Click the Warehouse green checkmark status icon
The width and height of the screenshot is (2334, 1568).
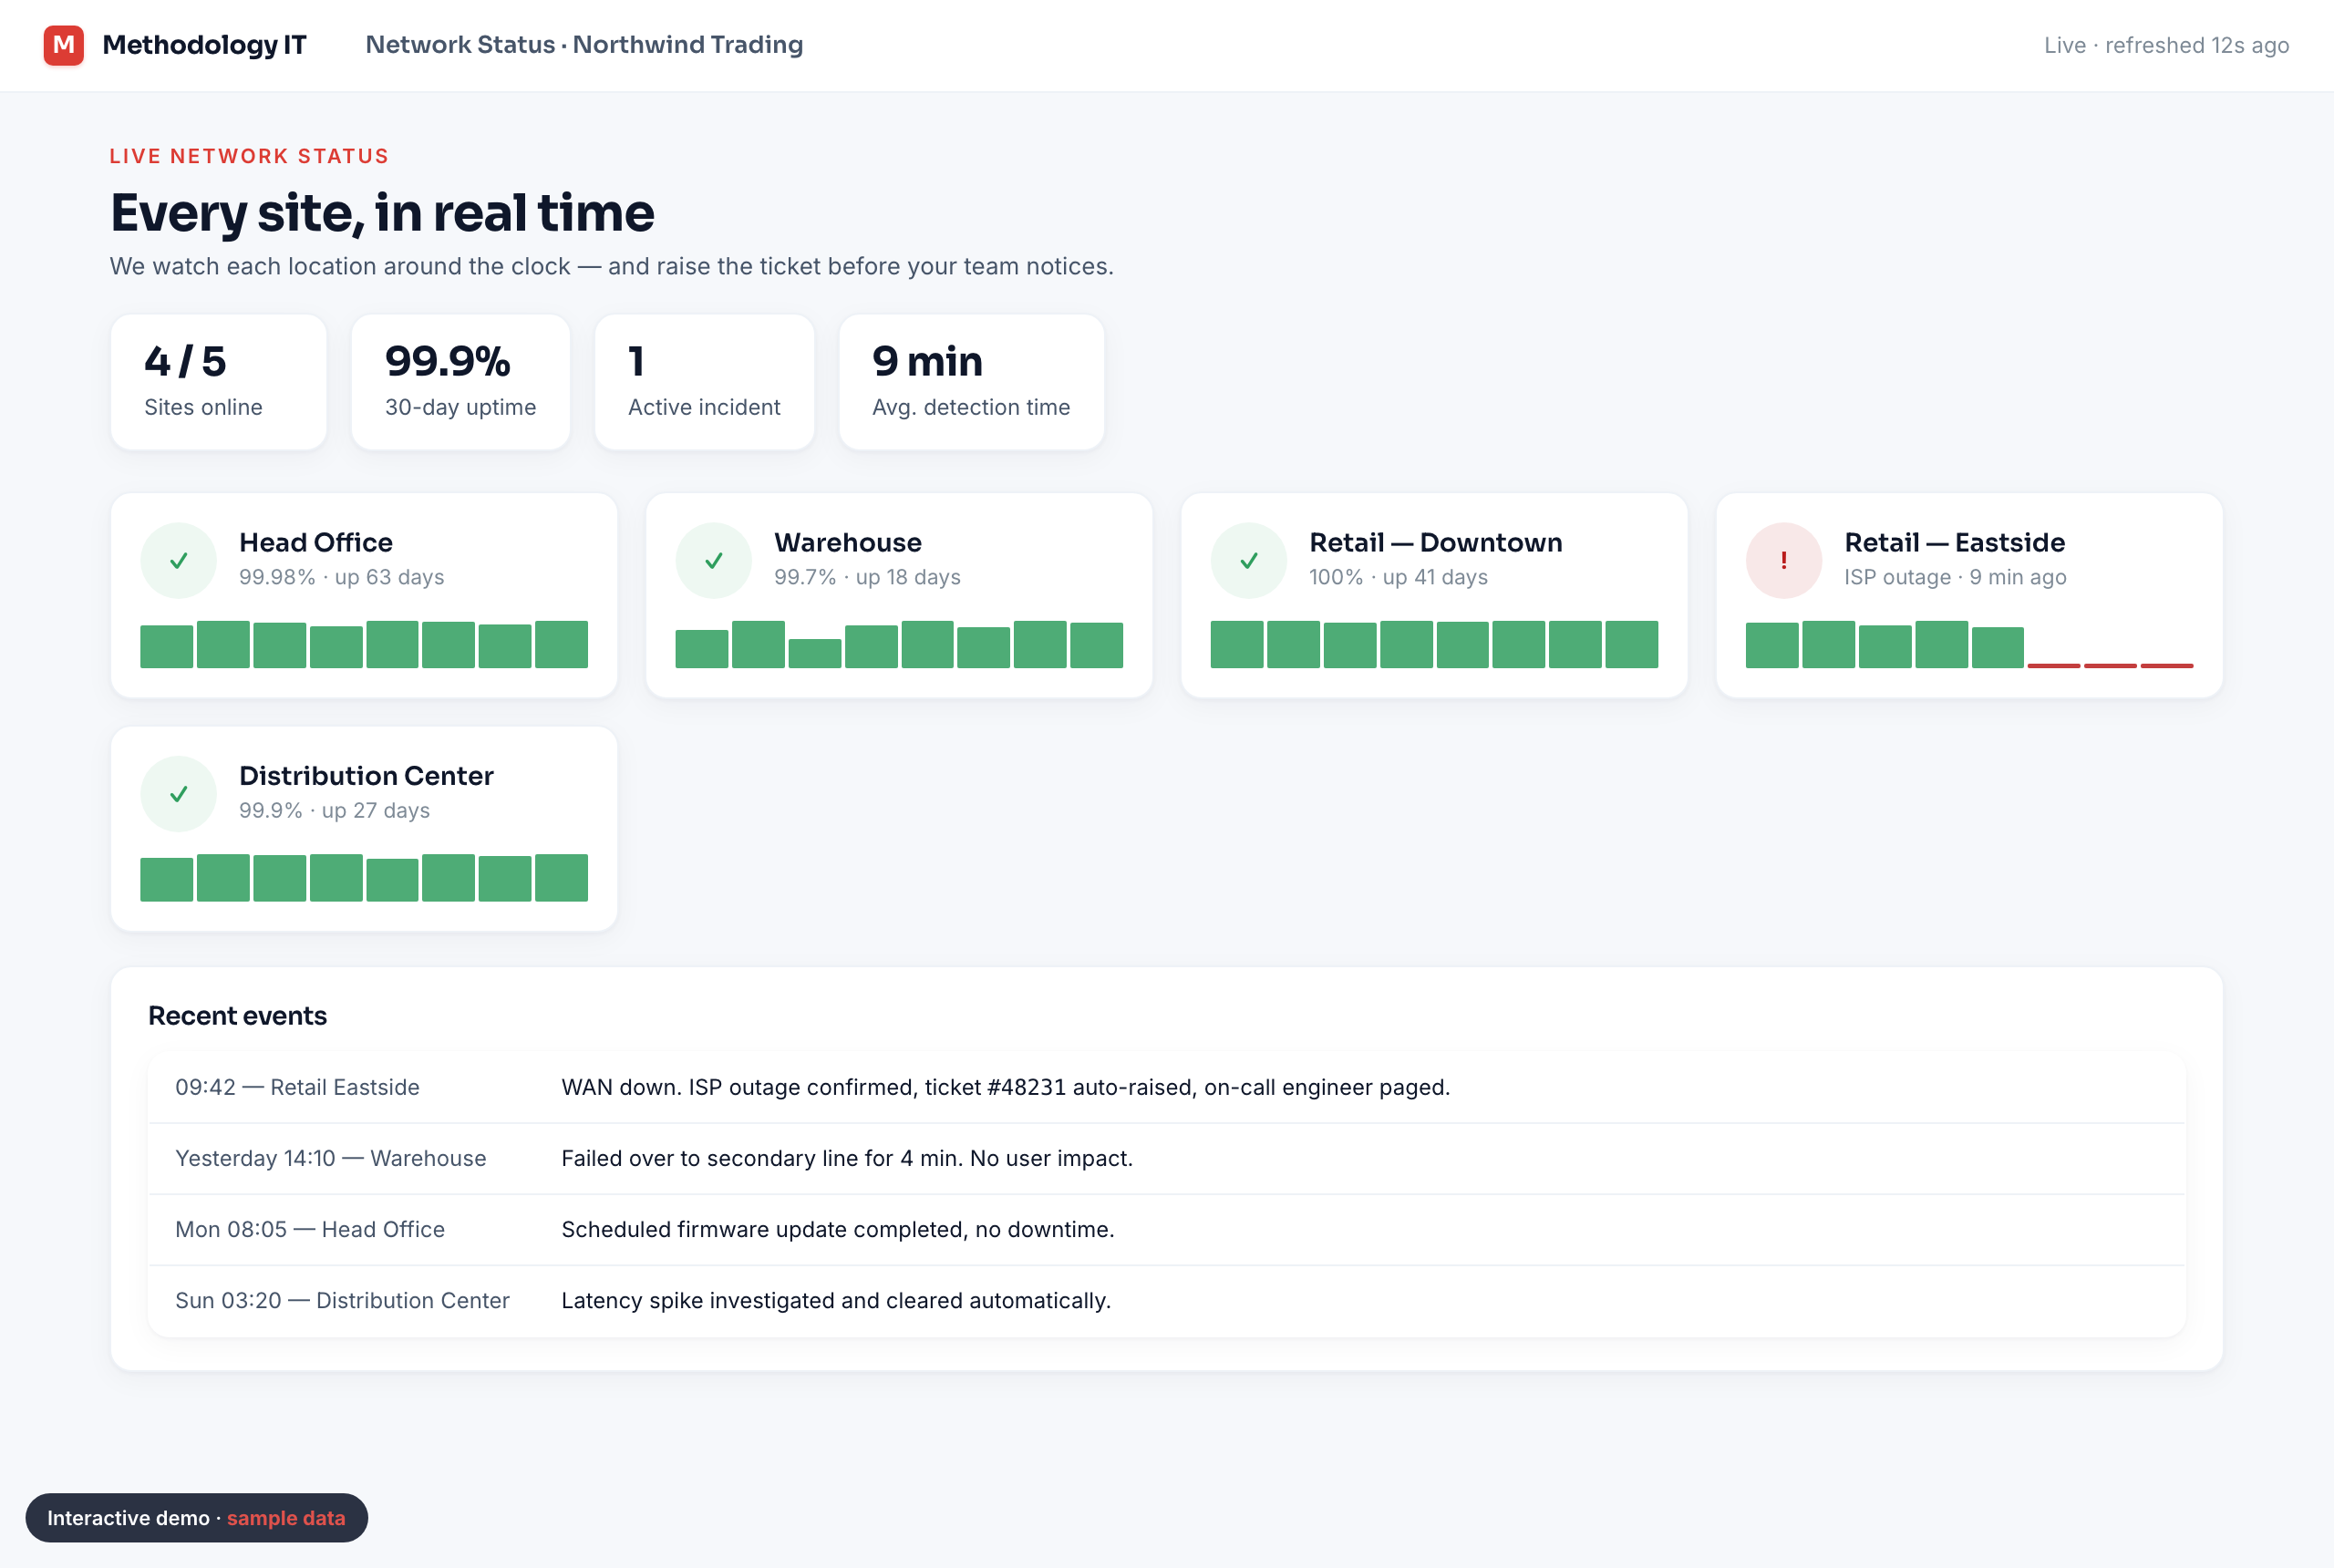(714, 561)
